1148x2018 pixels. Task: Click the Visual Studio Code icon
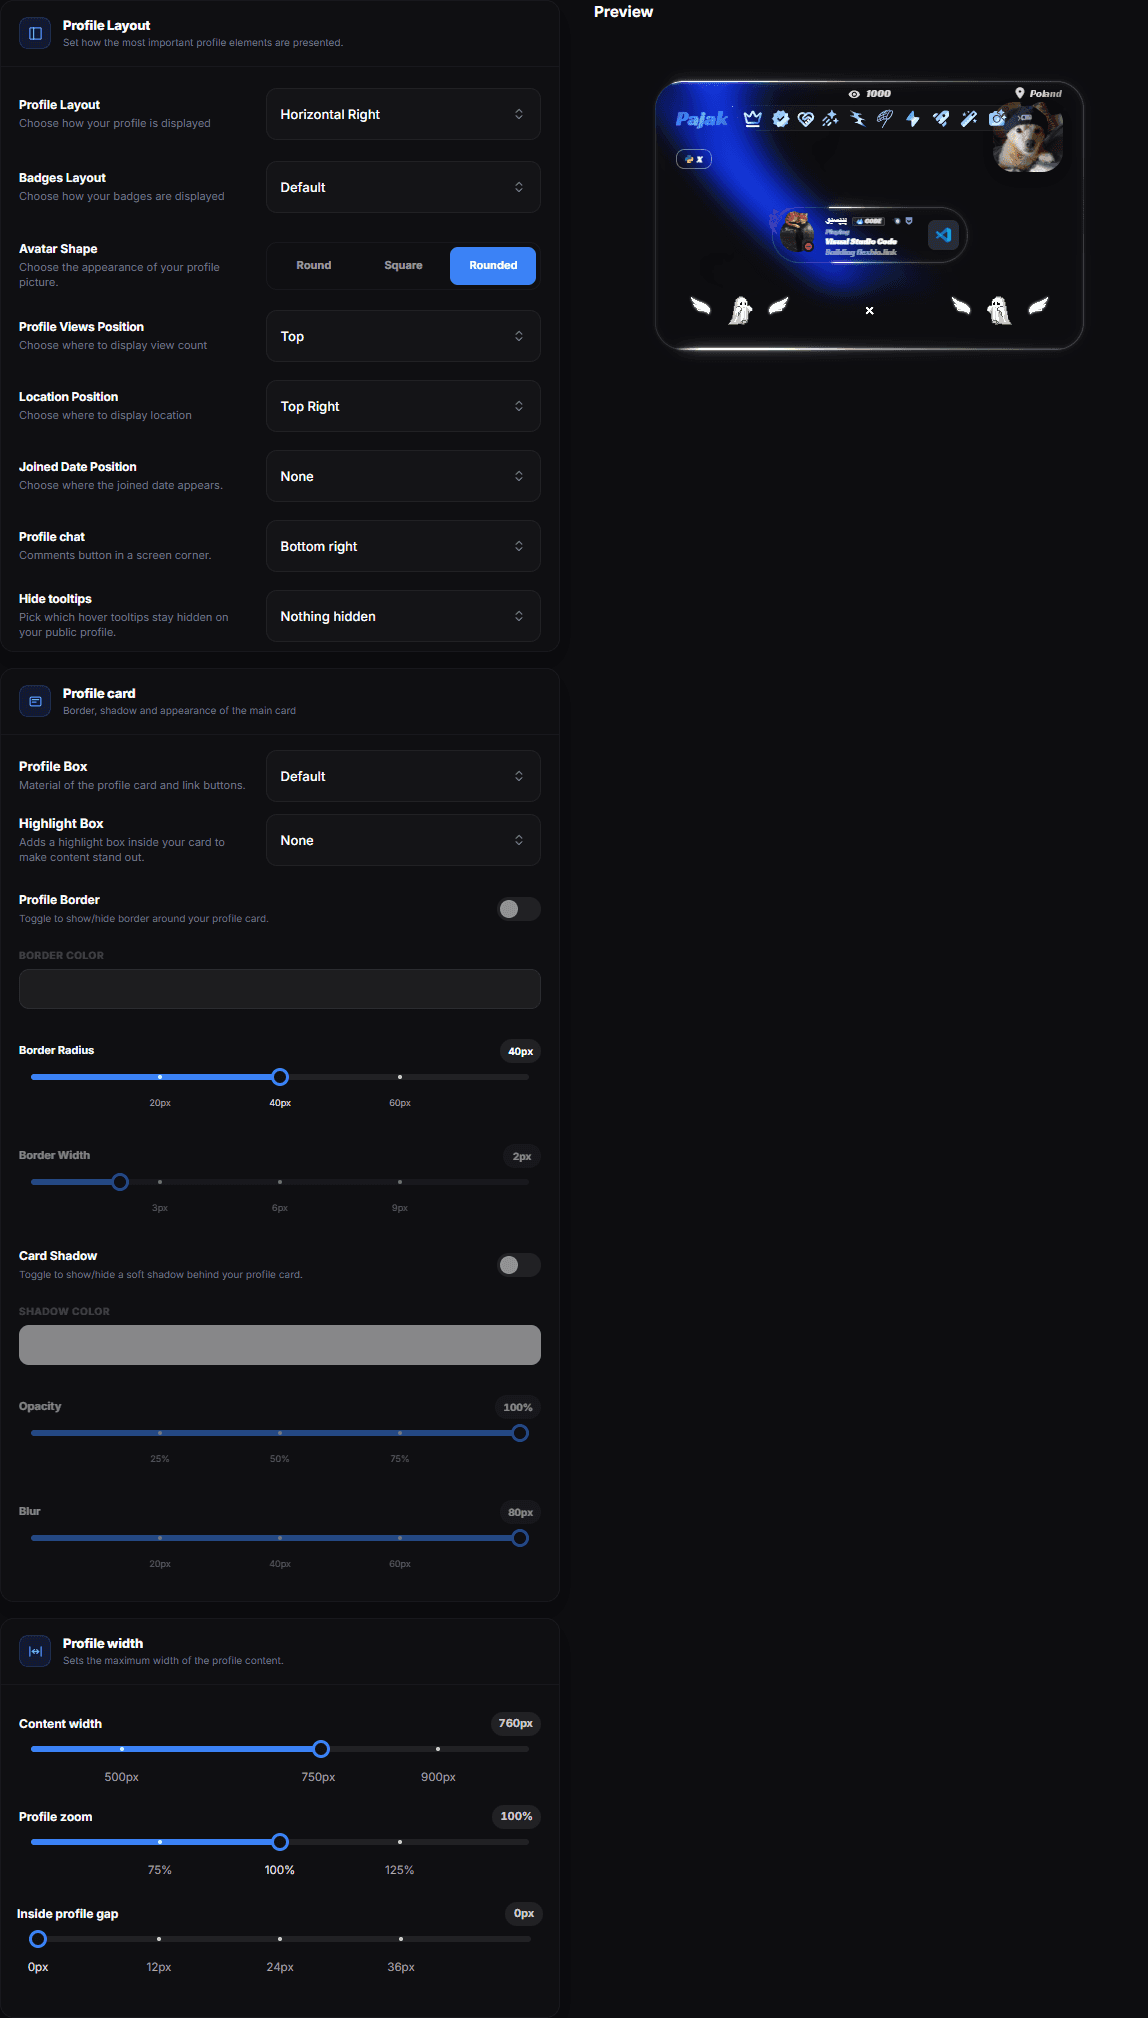click(943, 235)
